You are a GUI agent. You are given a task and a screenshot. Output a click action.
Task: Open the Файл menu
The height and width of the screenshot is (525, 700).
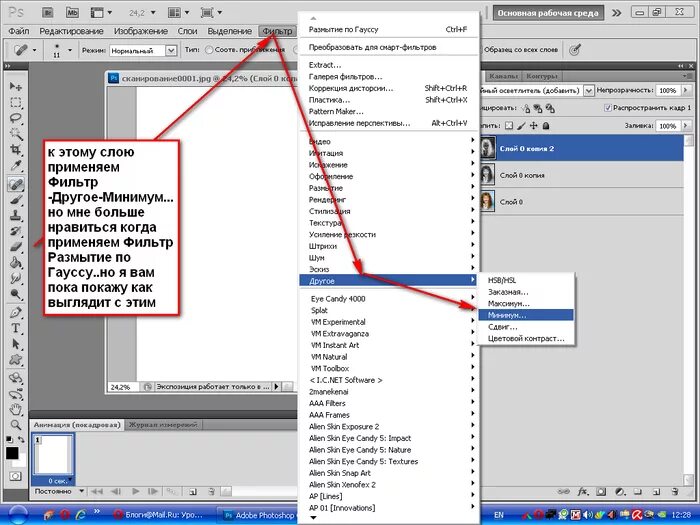19,31
